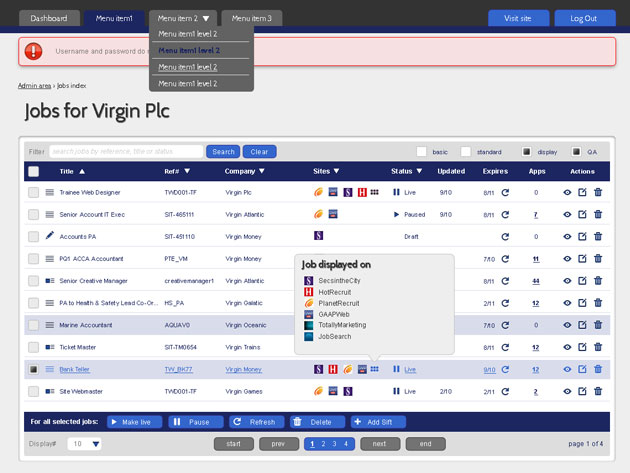
Task: Edit the Senior Account IT Exec job
Action: click(x=582, y=214)
